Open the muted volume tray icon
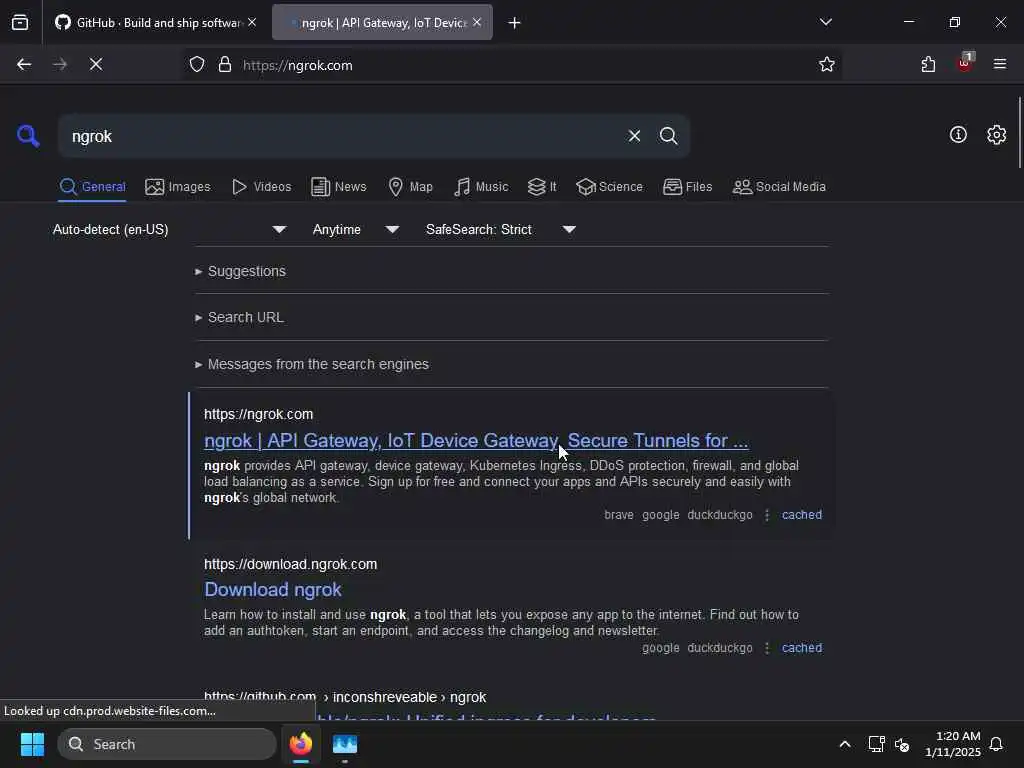This screenshot has height=768, width=1024. point(903,744)
